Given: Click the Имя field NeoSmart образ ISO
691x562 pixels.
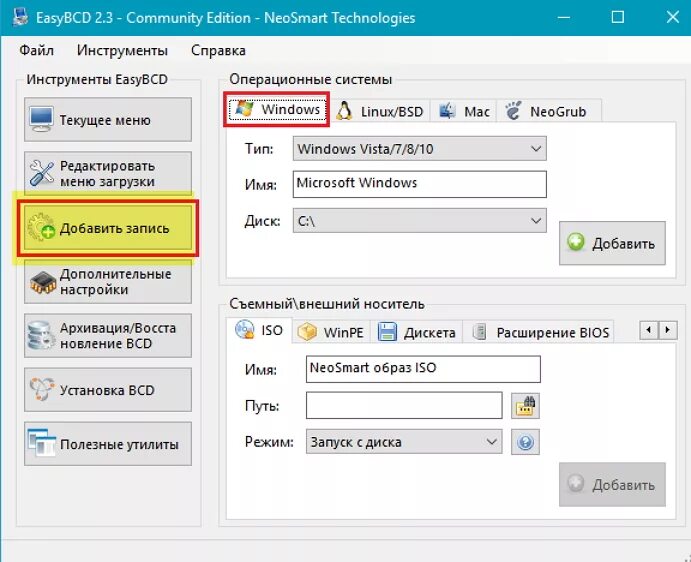Looking at the screenshot, I should coord(423,369).
